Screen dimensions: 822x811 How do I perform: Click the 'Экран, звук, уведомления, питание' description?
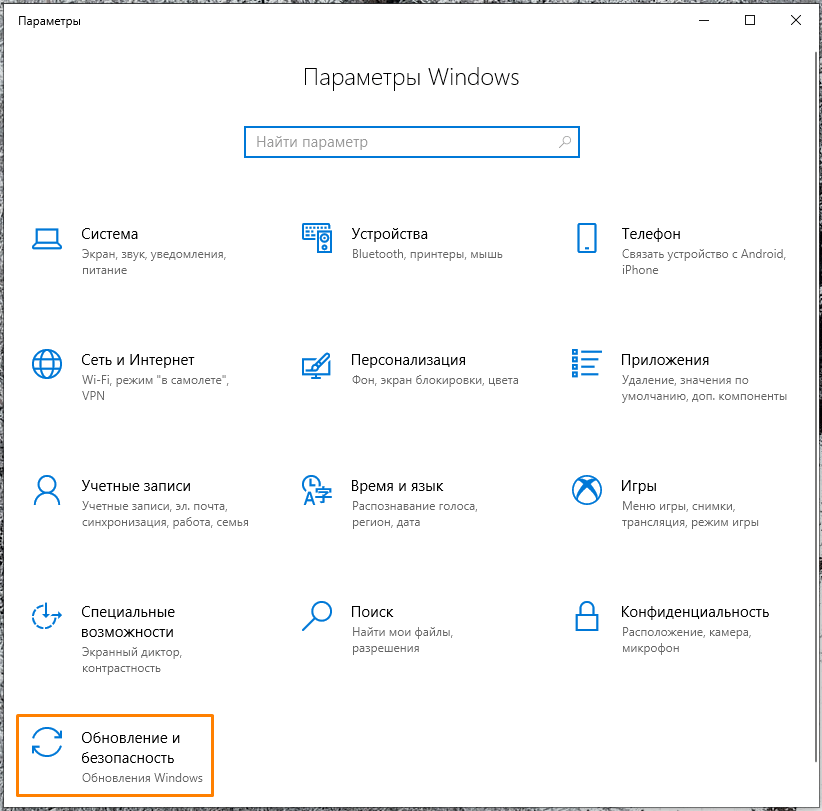point(154,262)
